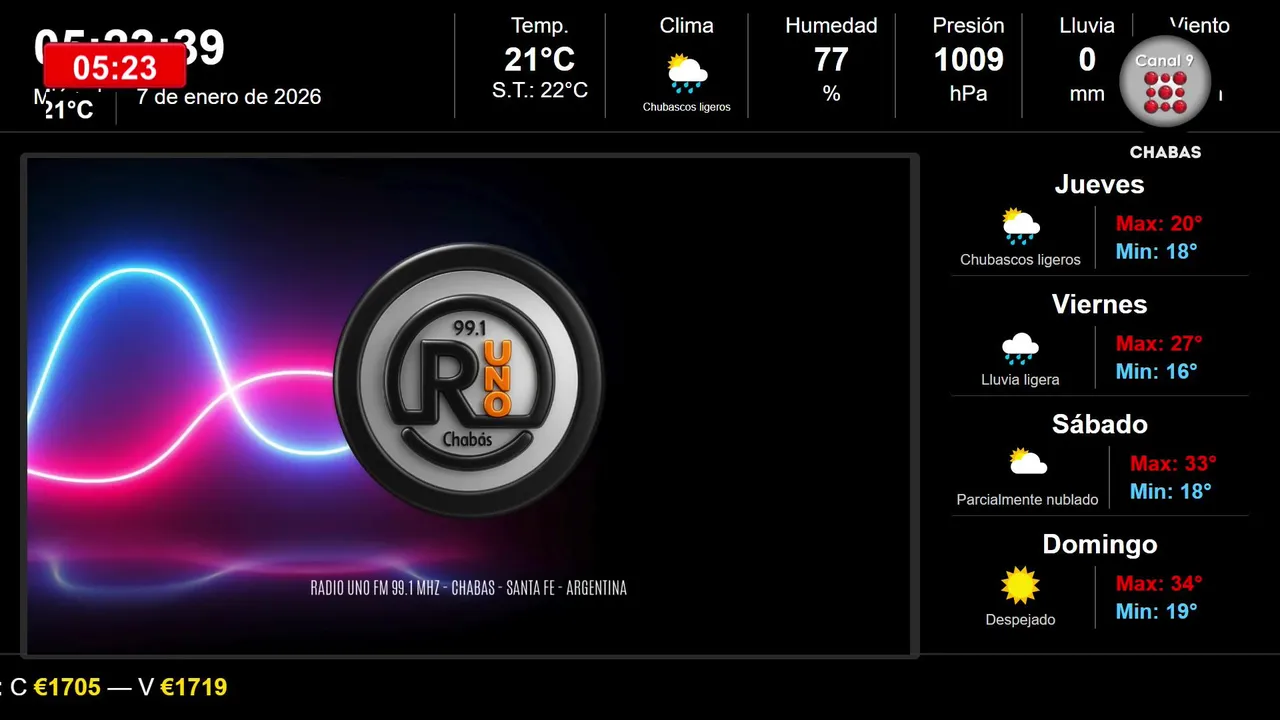Click 'Min: 18°' for Sábado
The width and height of the screenshot is (1280, 720).
click(x=1170, y=491)
